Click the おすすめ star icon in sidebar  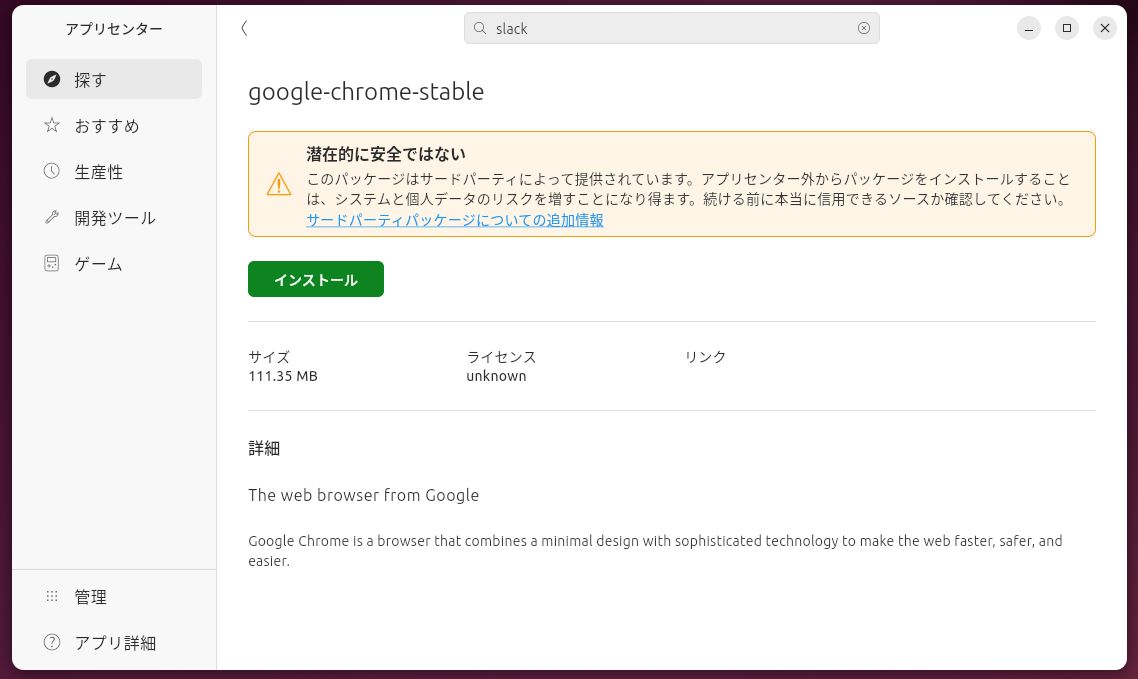click(50, 125)
